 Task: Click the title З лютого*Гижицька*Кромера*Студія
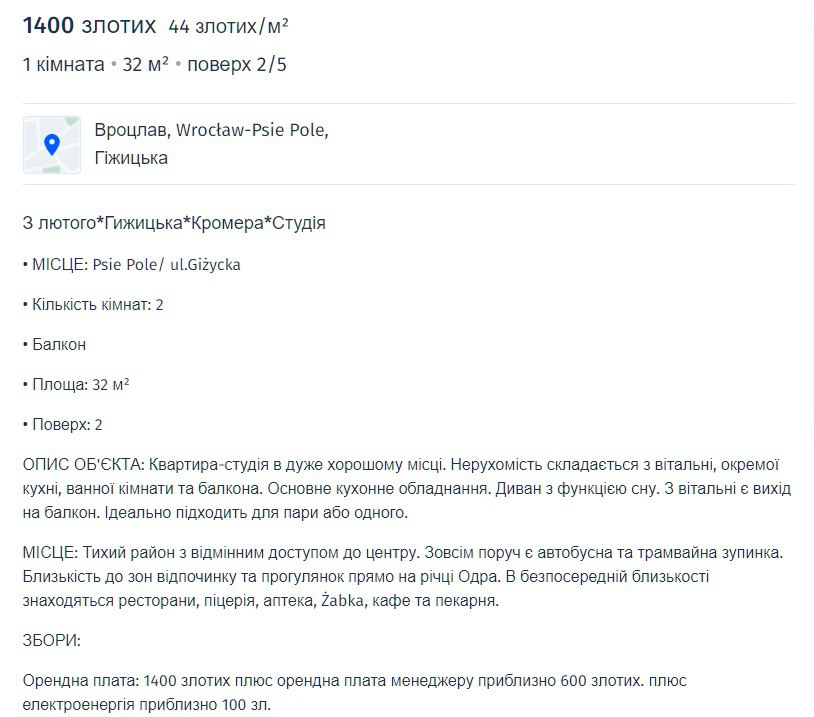click(x=174, y=223)
